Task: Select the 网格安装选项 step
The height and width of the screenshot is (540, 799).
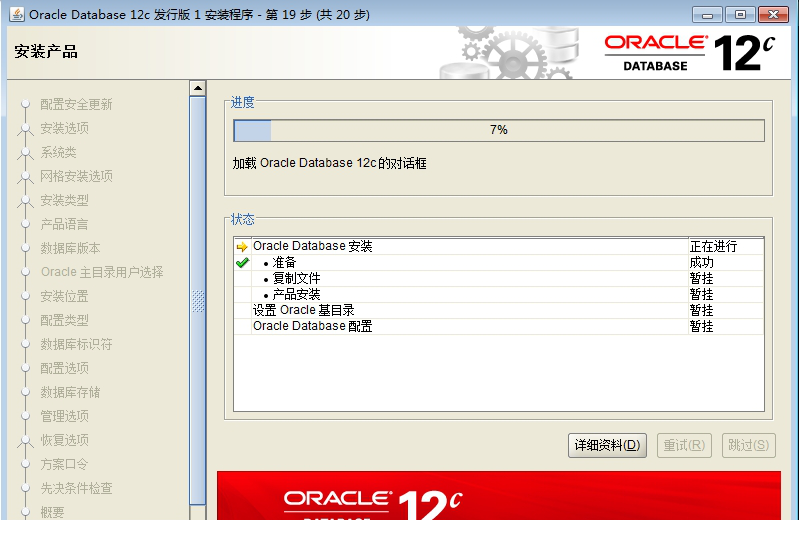Action: coord(76,176)
